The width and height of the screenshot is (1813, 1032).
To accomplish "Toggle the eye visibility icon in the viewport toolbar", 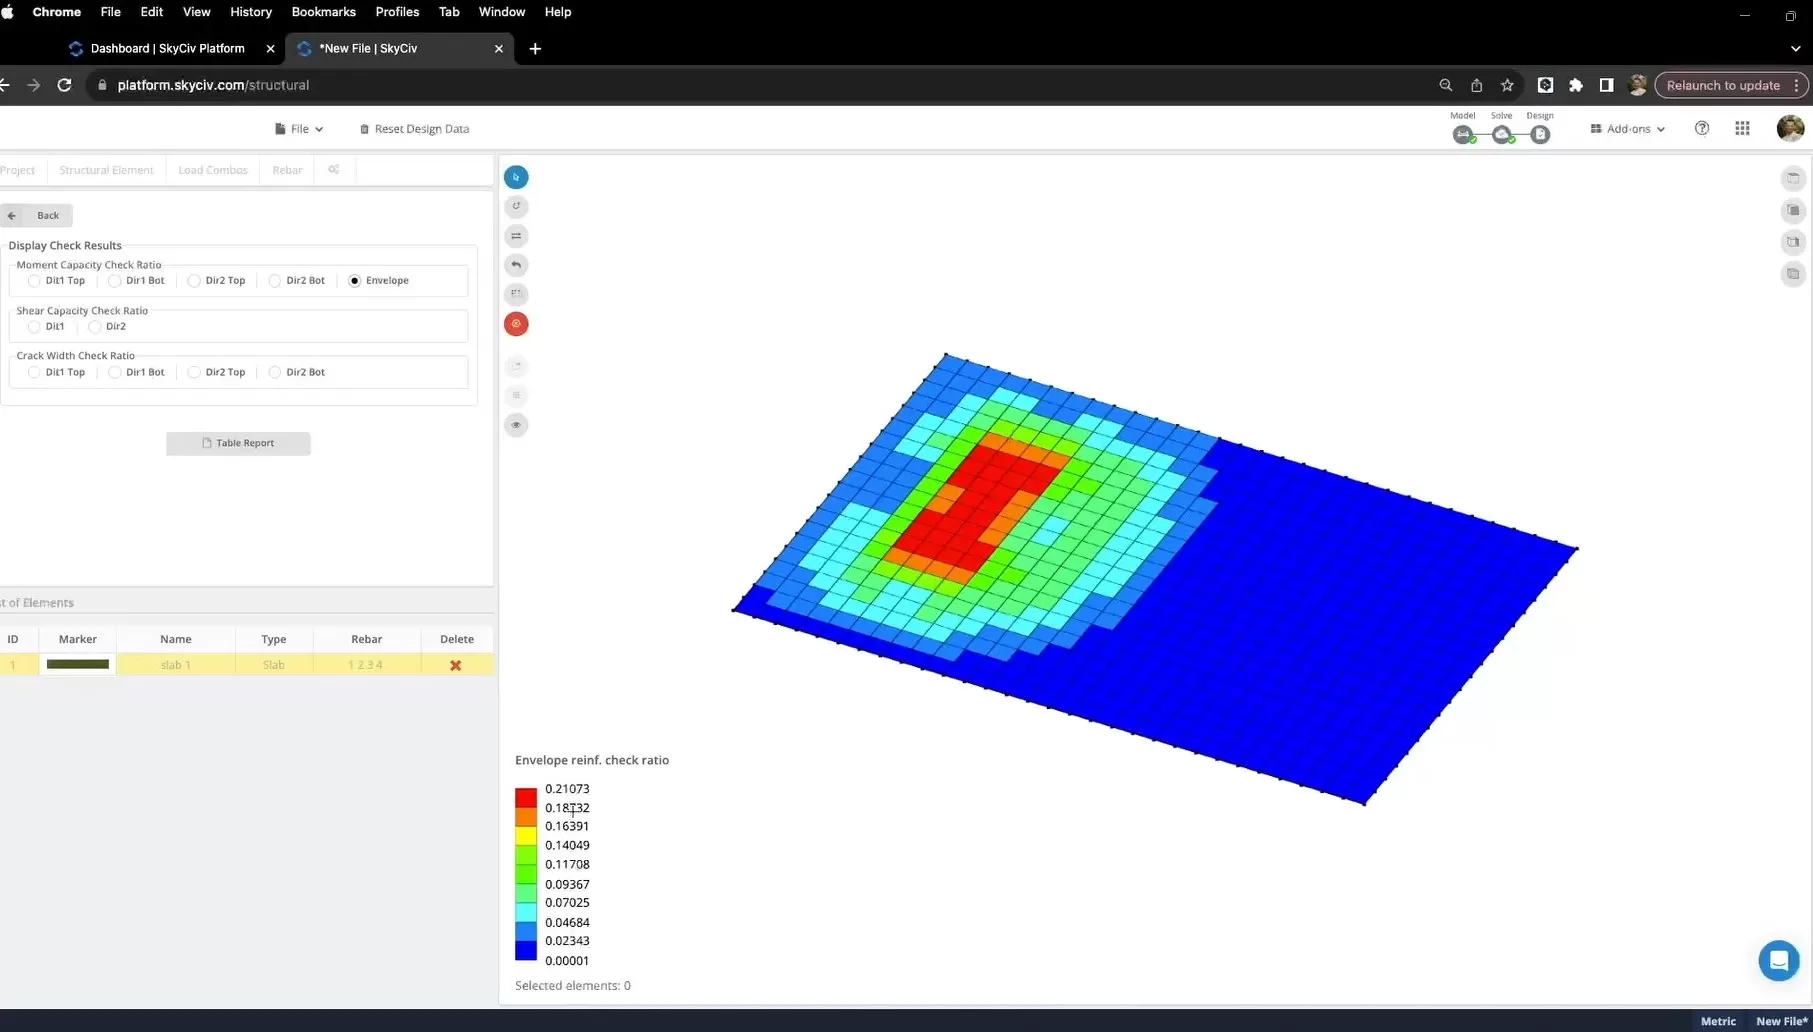I will (x=516, y=425).
